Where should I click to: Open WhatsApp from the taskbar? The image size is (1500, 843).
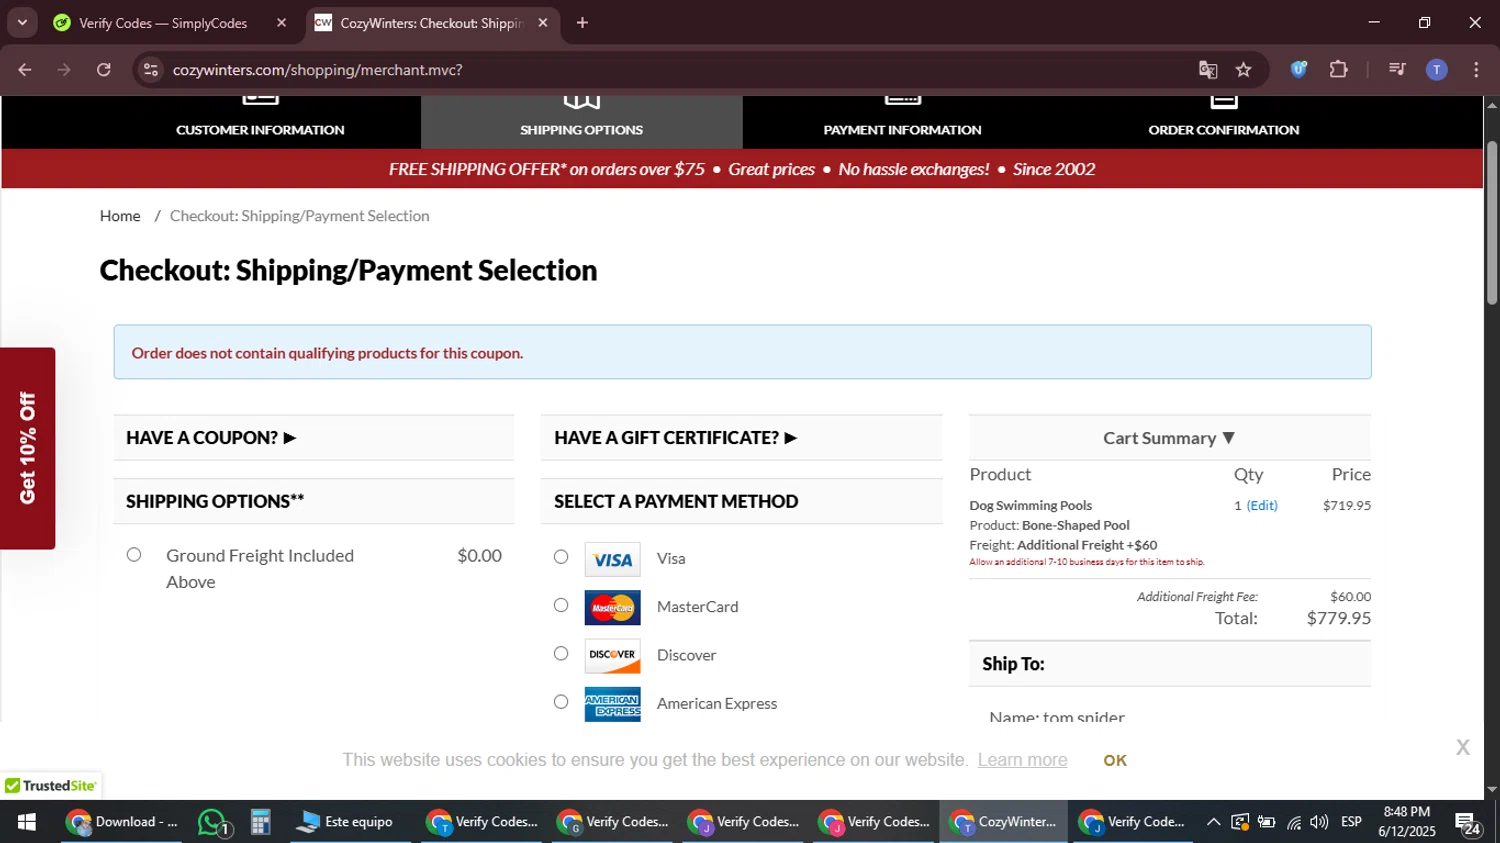[x=212, y=822]
